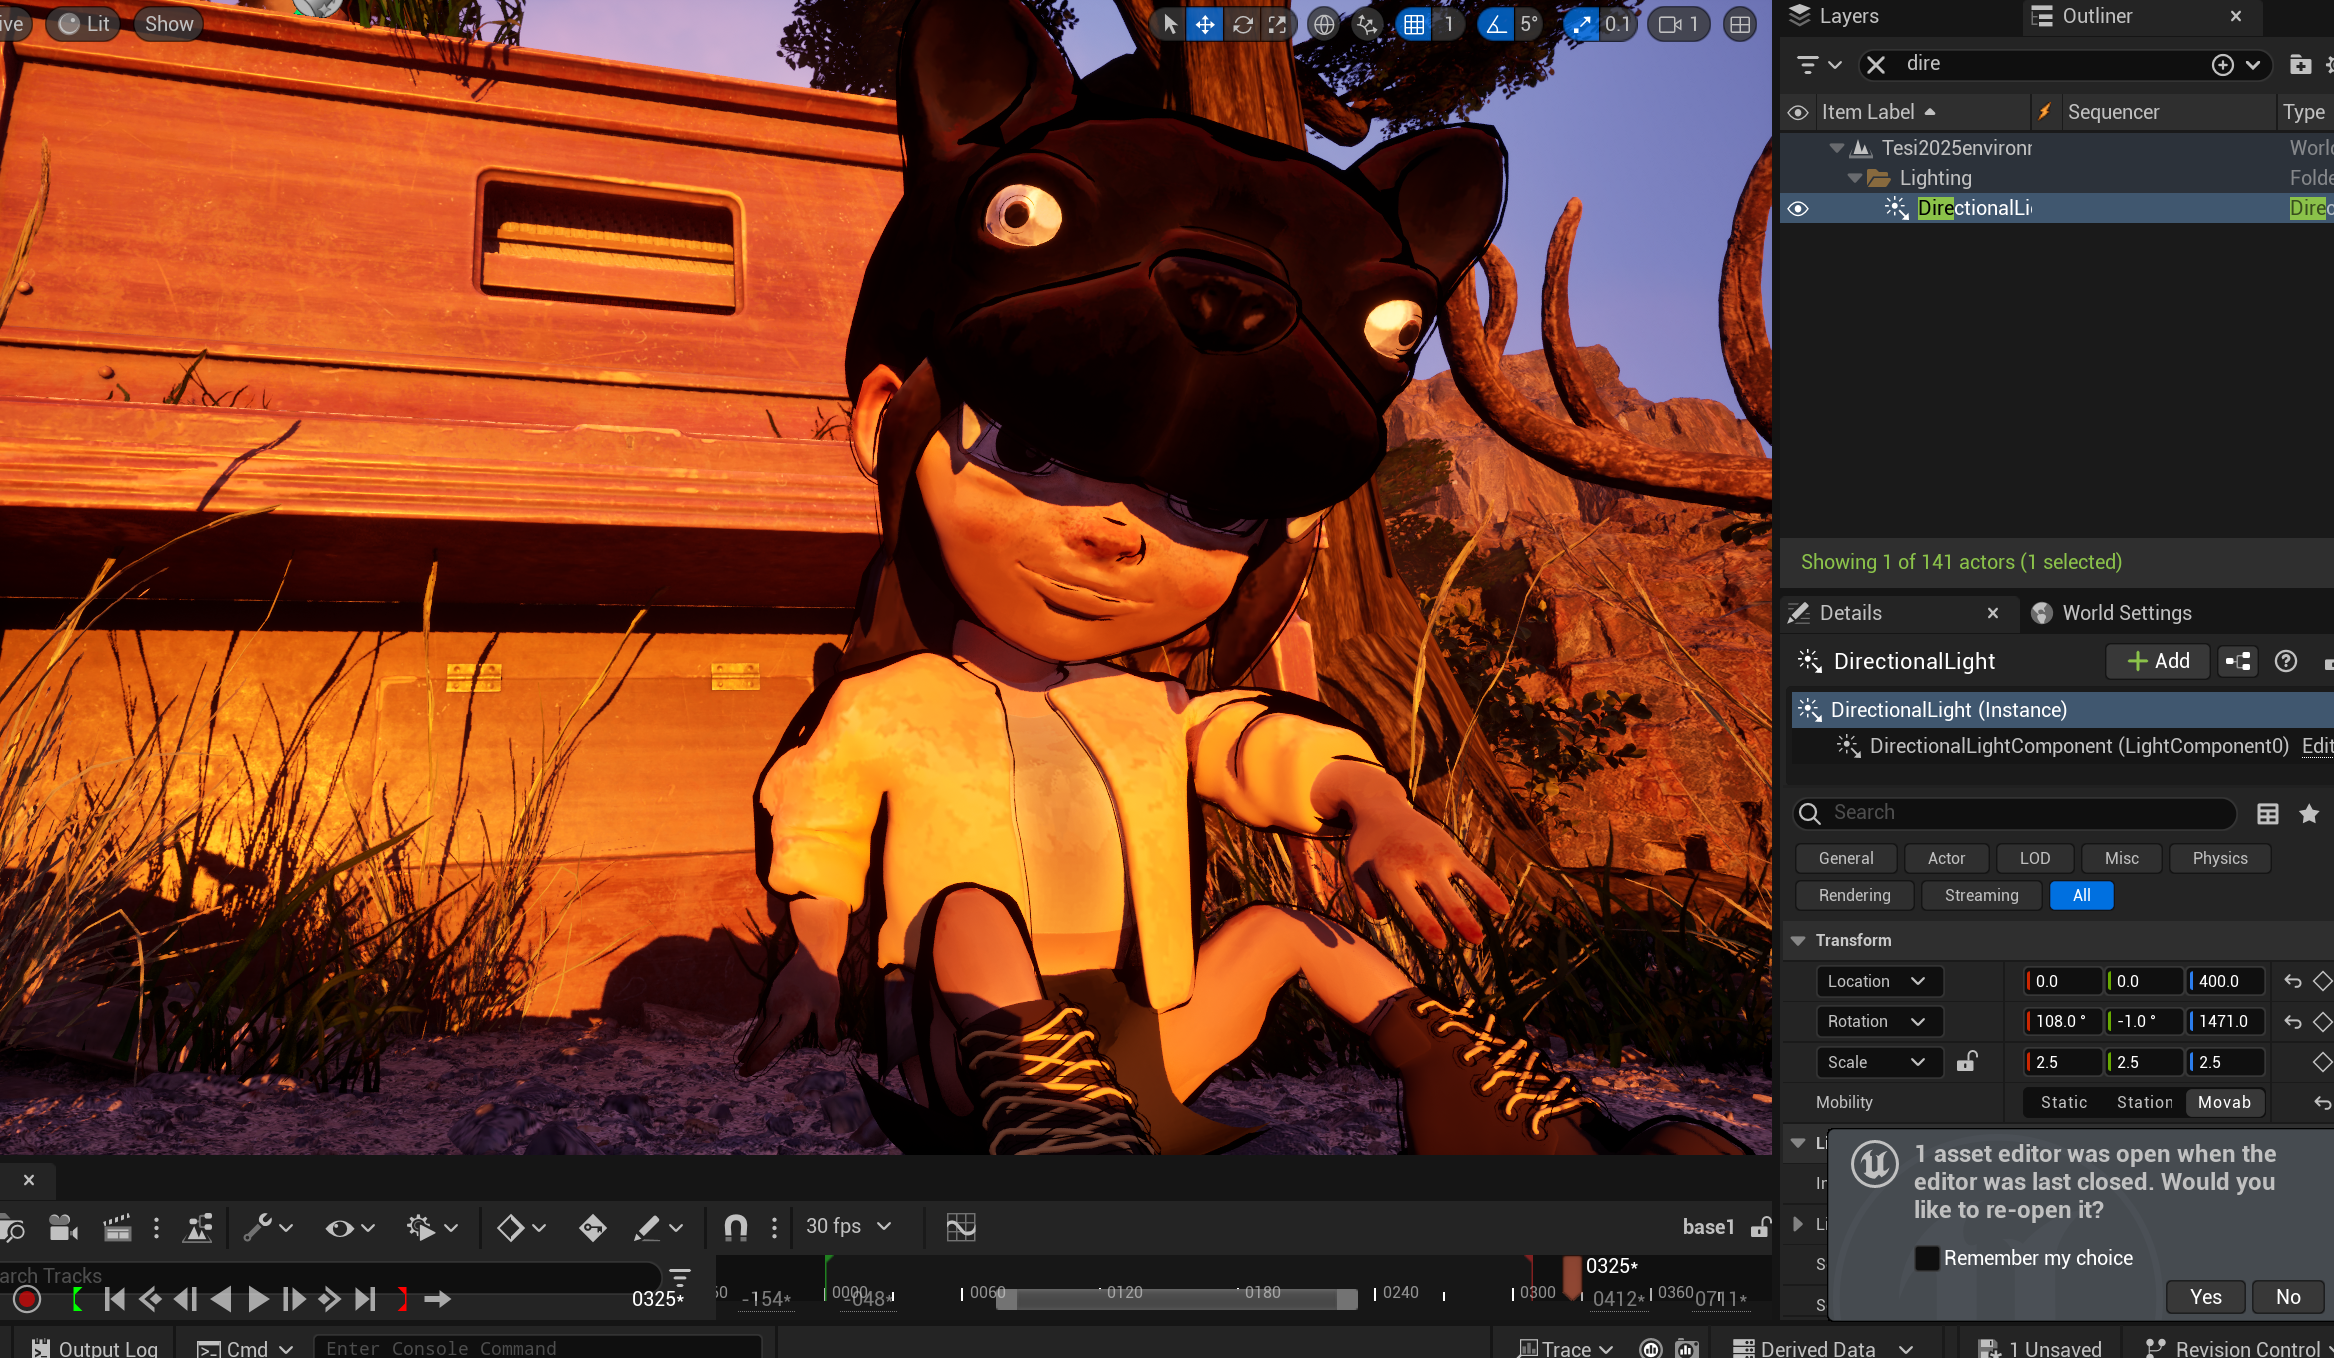
Task: Toggle the Scale lock ratio icon
Action: coord(1967,1061)
